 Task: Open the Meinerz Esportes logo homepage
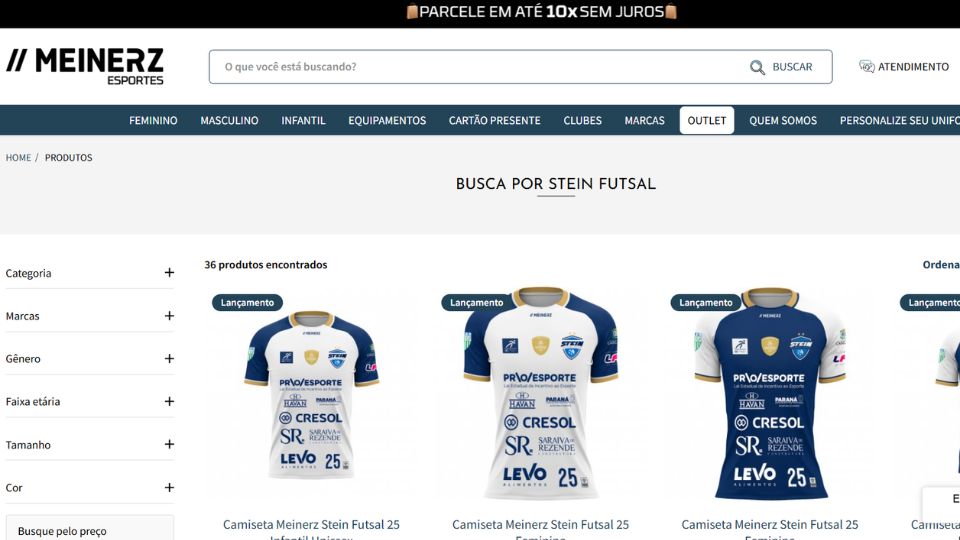click(84, 66)
